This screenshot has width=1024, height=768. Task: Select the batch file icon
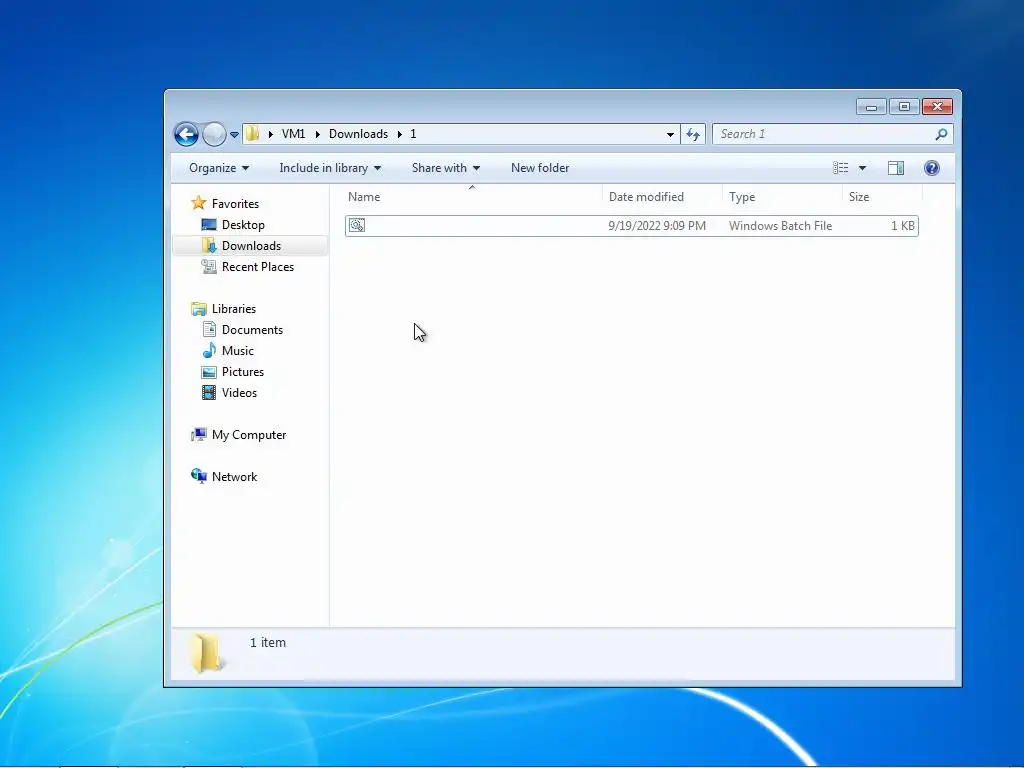[357, 225]
